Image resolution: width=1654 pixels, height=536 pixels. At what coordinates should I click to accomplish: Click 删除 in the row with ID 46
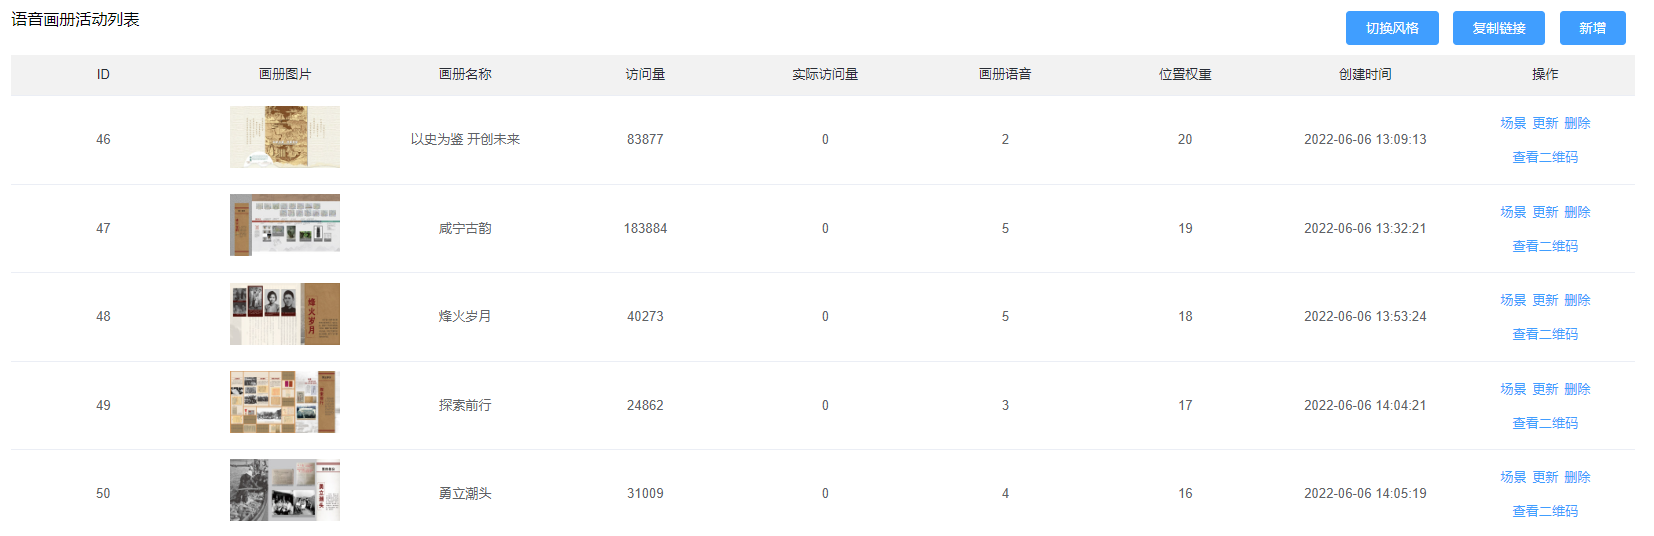coord(1577,123)
